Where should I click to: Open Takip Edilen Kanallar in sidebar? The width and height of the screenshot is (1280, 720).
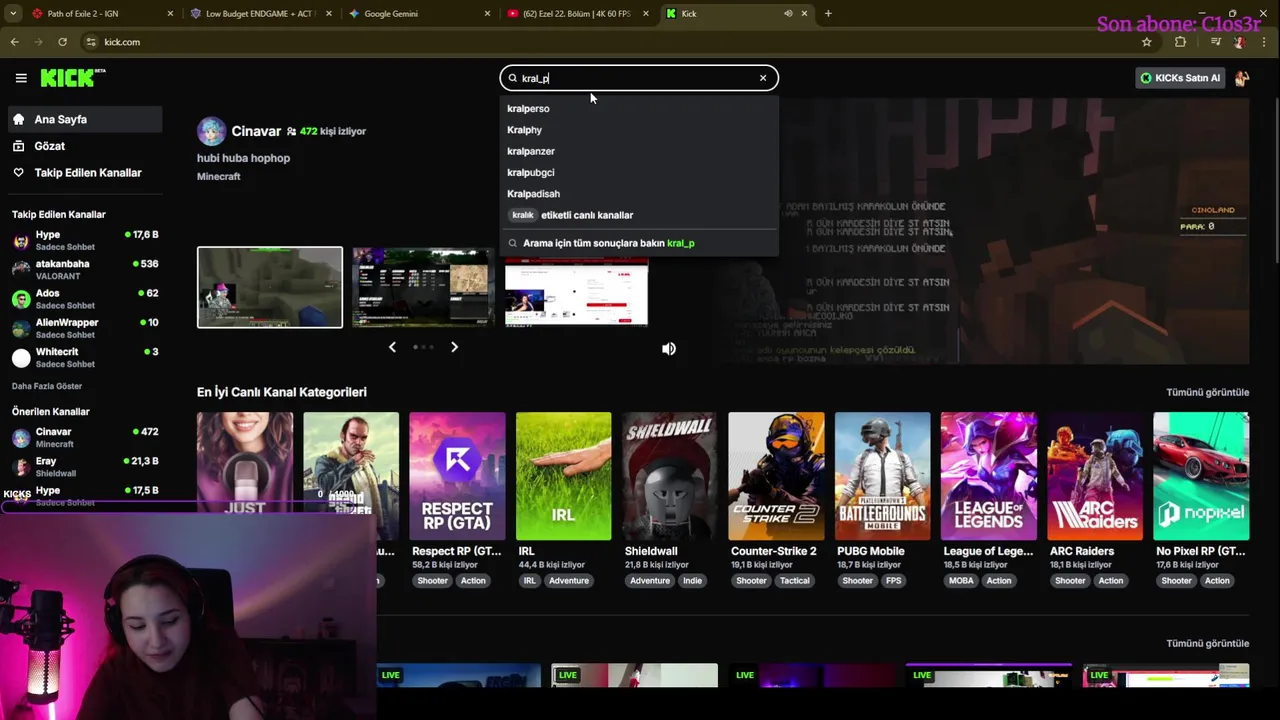pyautogui.click(x=85, y=173)
